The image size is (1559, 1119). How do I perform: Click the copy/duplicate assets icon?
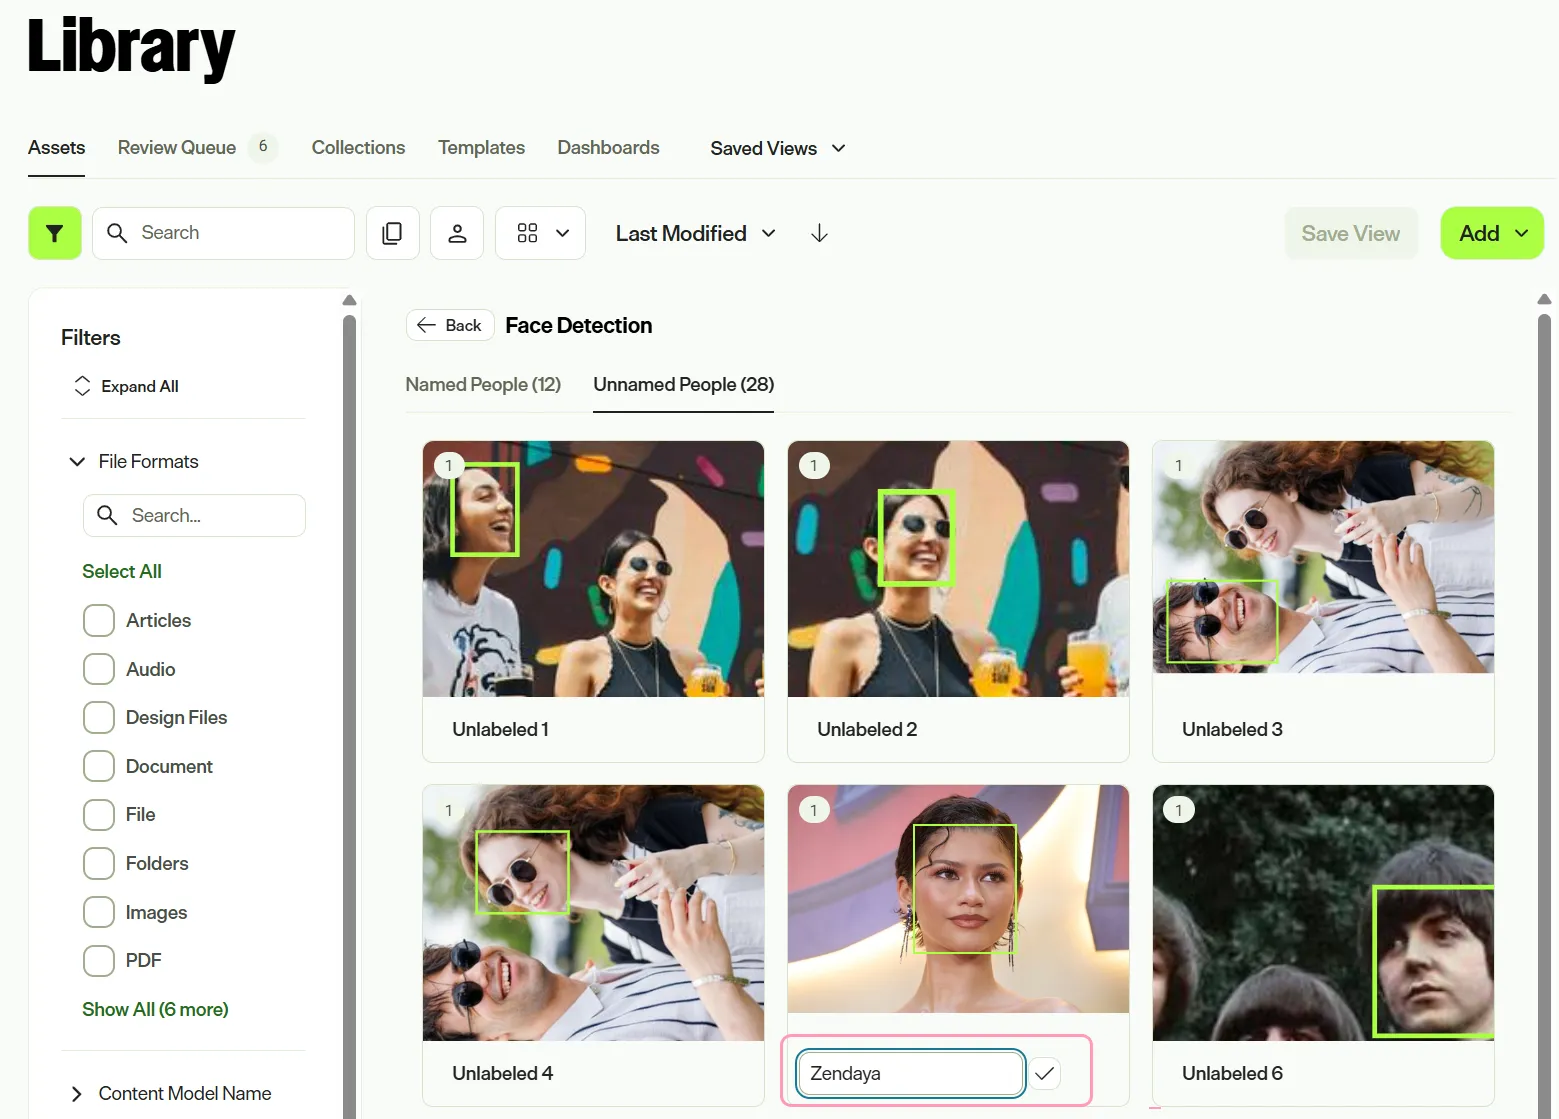coord(392,233)
